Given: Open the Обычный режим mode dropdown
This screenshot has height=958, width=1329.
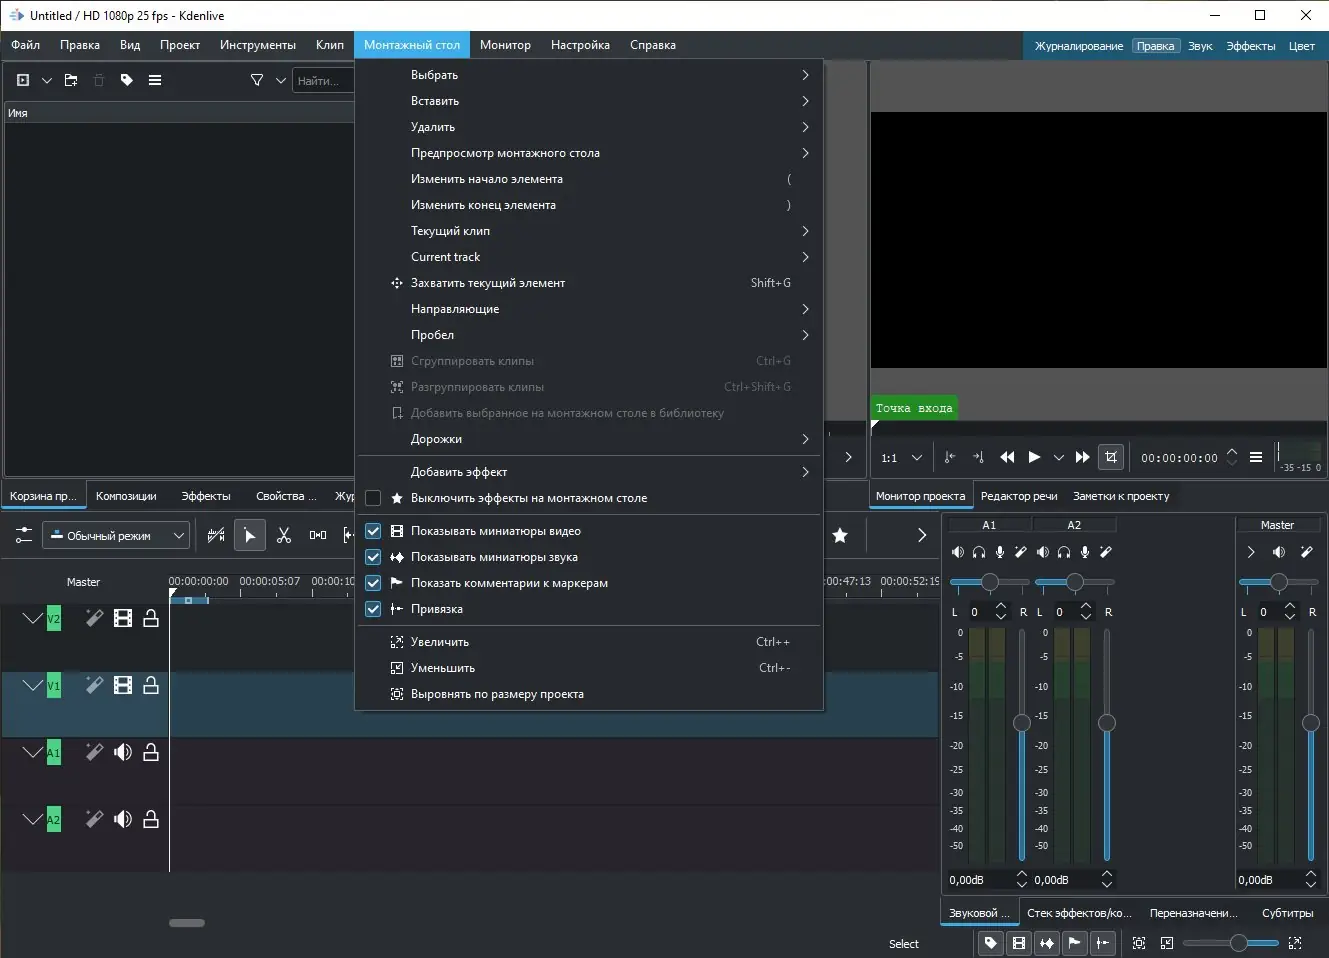Looking at the screenshot, I should coord(116,536).
